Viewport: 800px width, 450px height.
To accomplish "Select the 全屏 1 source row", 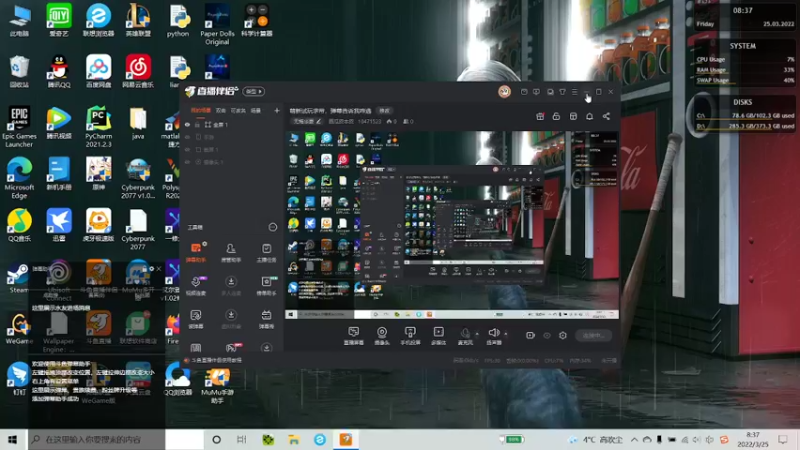I will (x=232, y=124).
